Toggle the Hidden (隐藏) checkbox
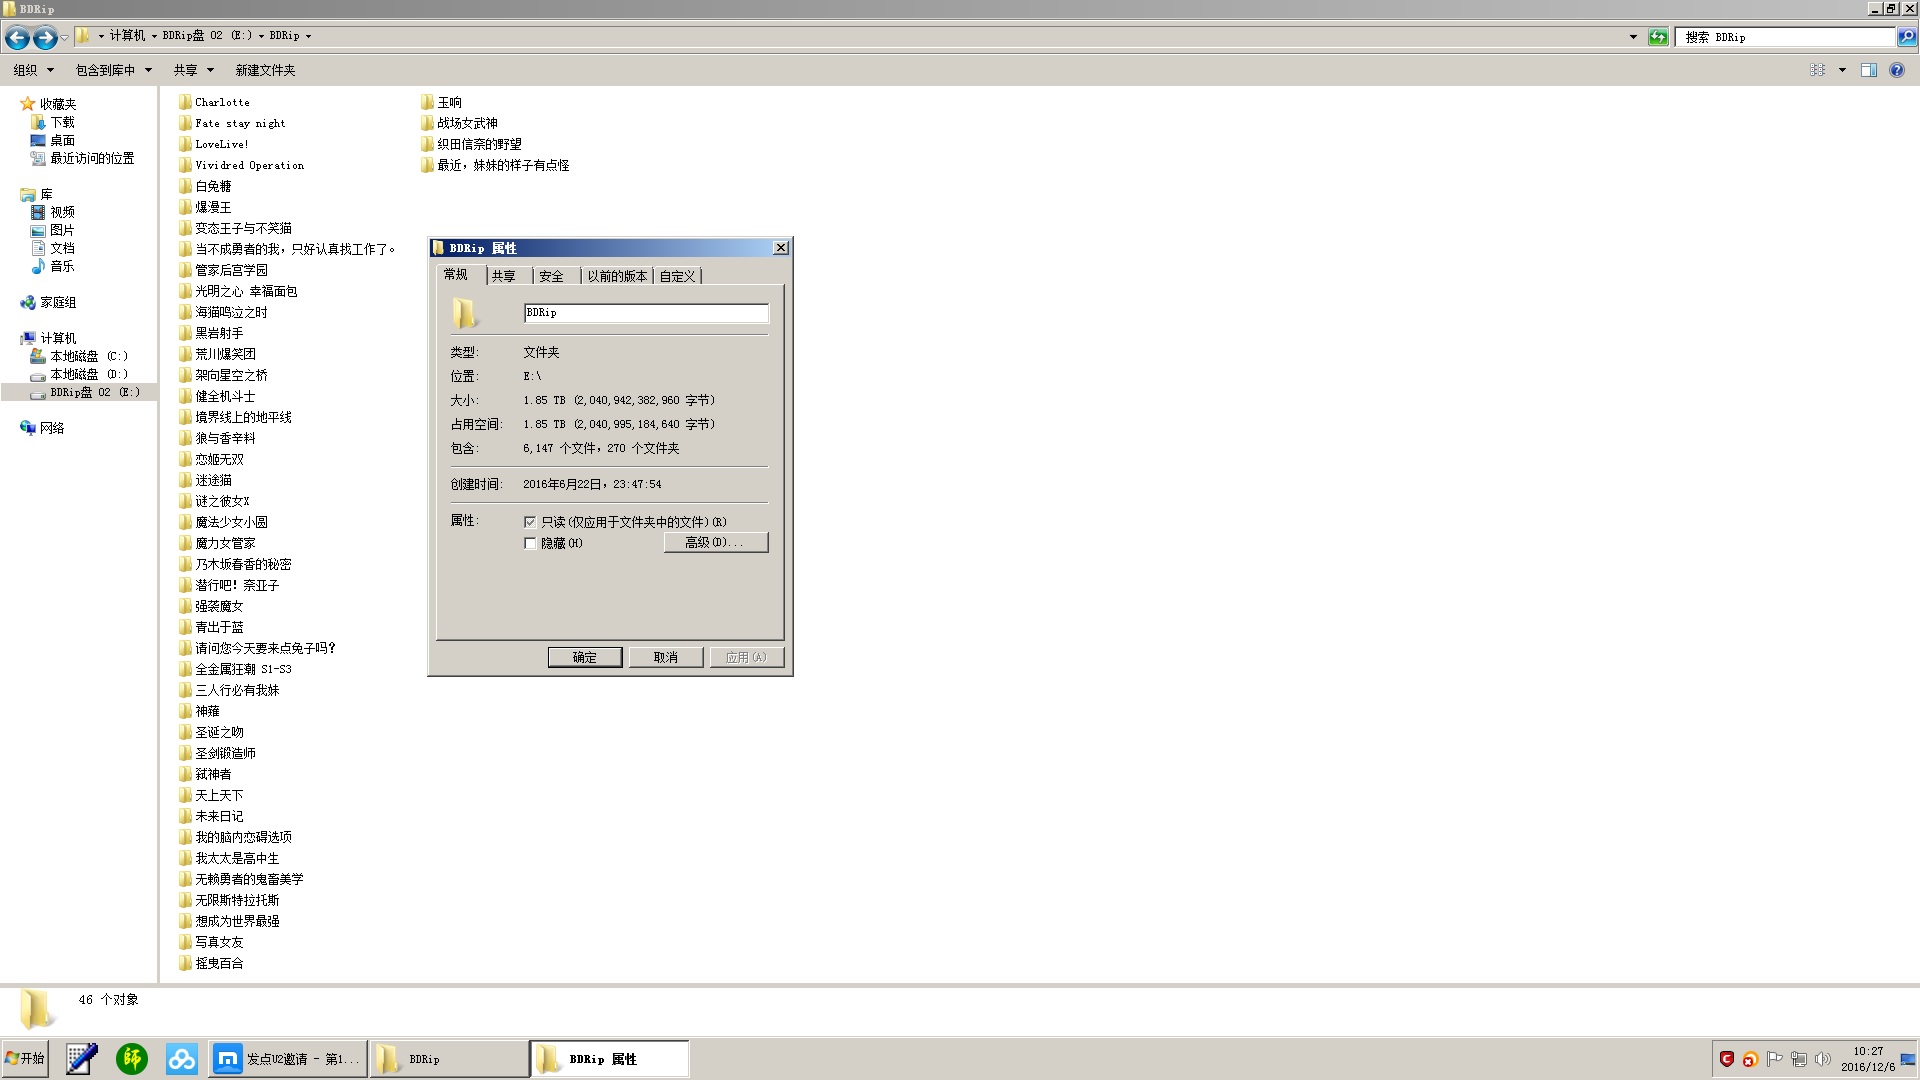This screenshot has width=1920, height=1080. tap(530, 544)
